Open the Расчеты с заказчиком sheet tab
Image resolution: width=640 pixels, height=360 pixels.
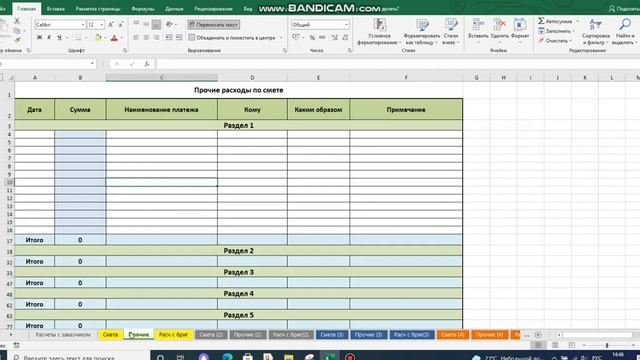(63, 335)
